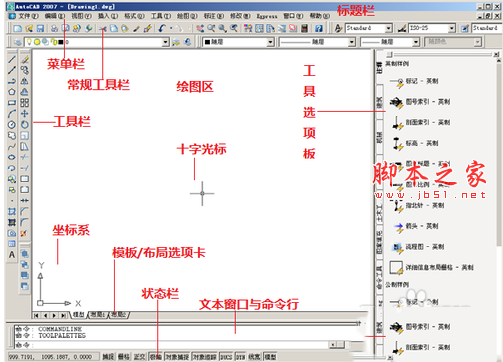This screenshot has height=362, width=503.
Task: Click the Zoom realtime magnifier icon
Action: pos(211,28)
